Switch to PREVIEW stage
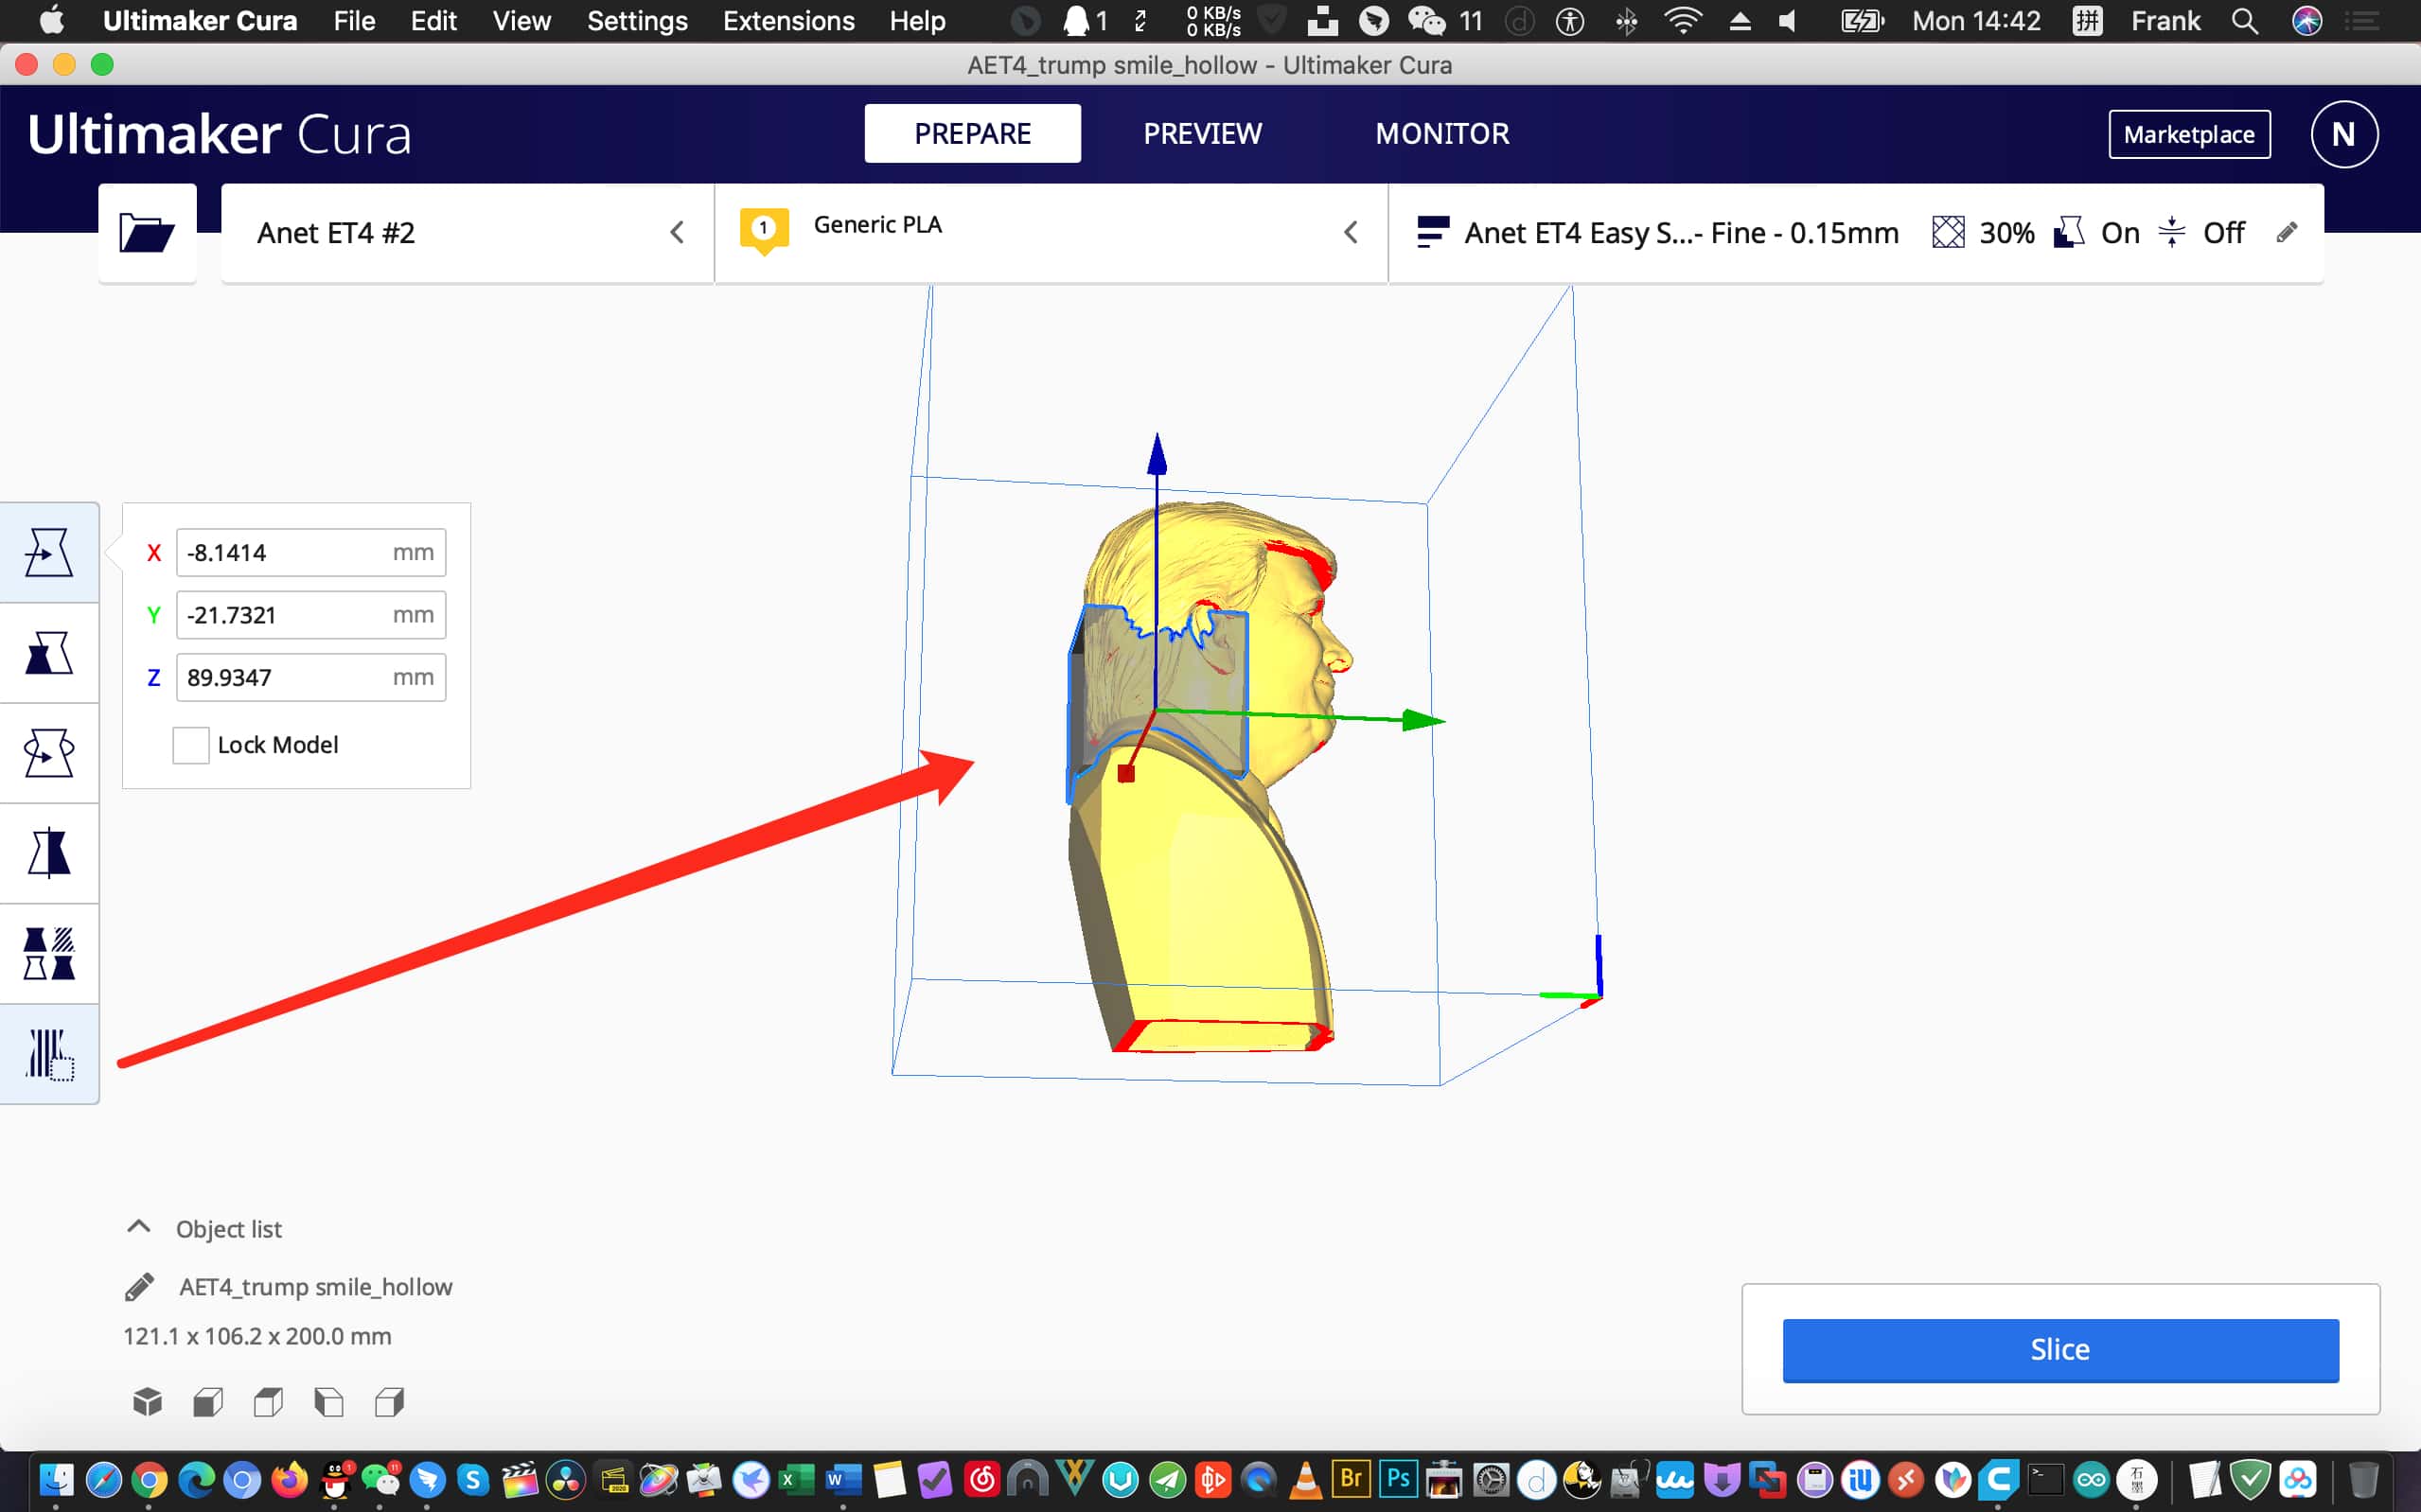Image resolution: width=2421 pixels, height=1512 pixels. tap(1202, 134)
